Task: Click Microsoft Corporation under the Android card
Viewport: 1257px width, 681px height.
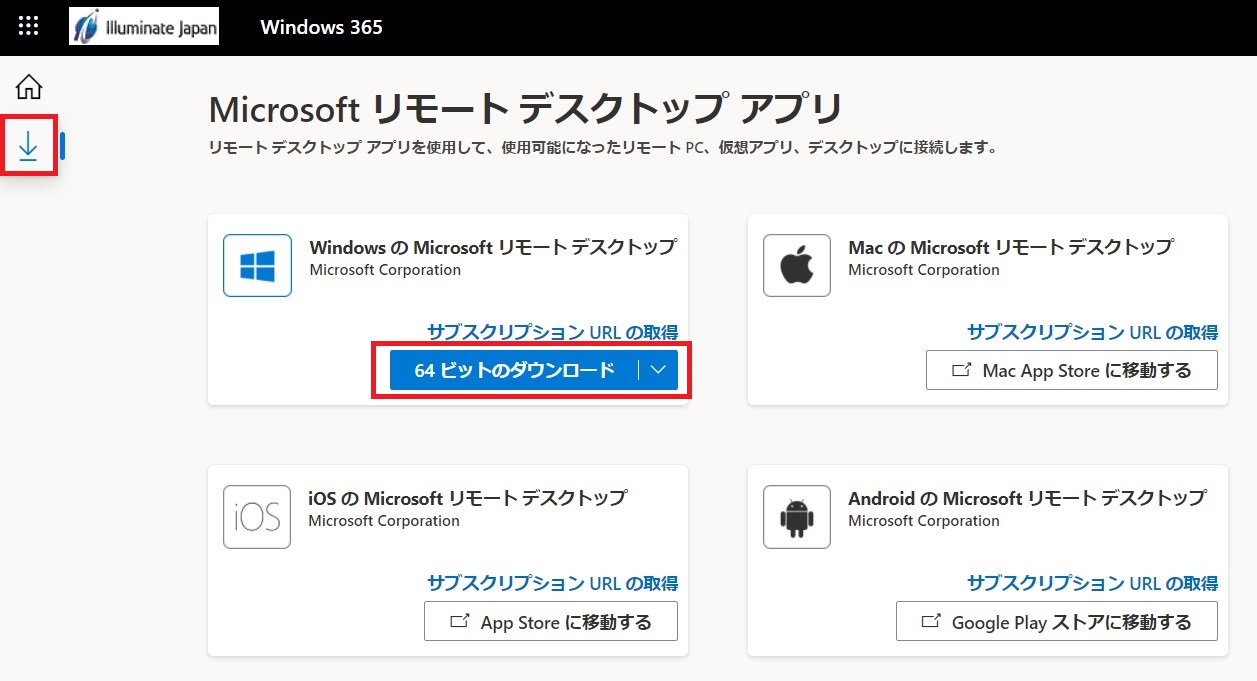Action: pyautogui.click(x=924, y=521)
